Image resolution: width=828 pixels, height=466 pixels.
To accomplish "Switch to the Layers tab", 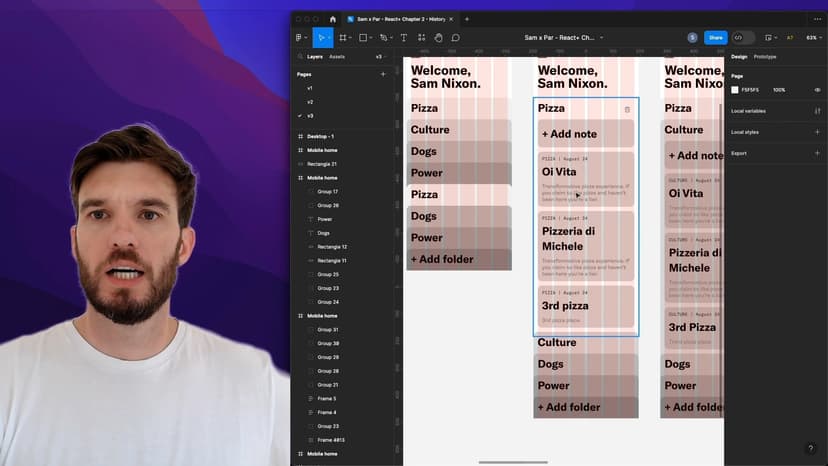I will click(315, 57).
